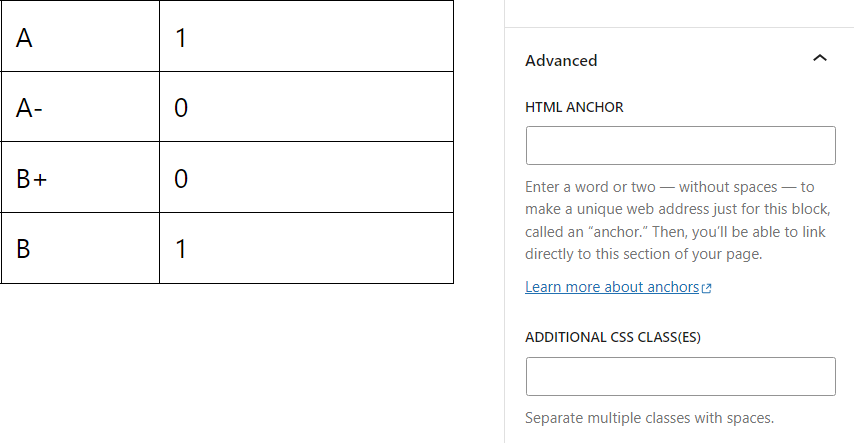Focus the Additional CSS class(es) field
This screenshot has width=854, height=443.
[680, 376]
